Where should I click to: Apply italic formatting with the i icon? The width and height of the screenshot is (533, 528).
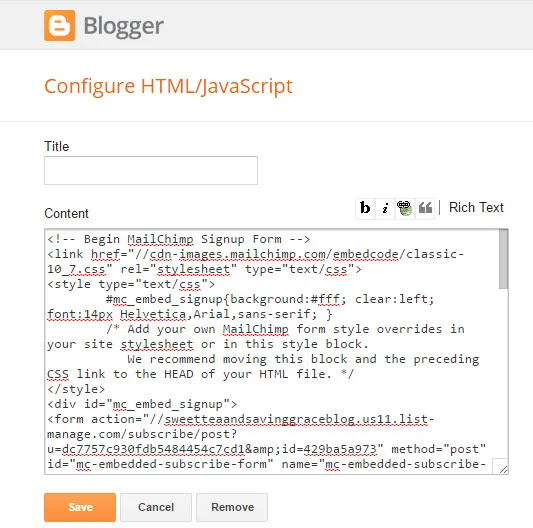[x=385, y=208]
